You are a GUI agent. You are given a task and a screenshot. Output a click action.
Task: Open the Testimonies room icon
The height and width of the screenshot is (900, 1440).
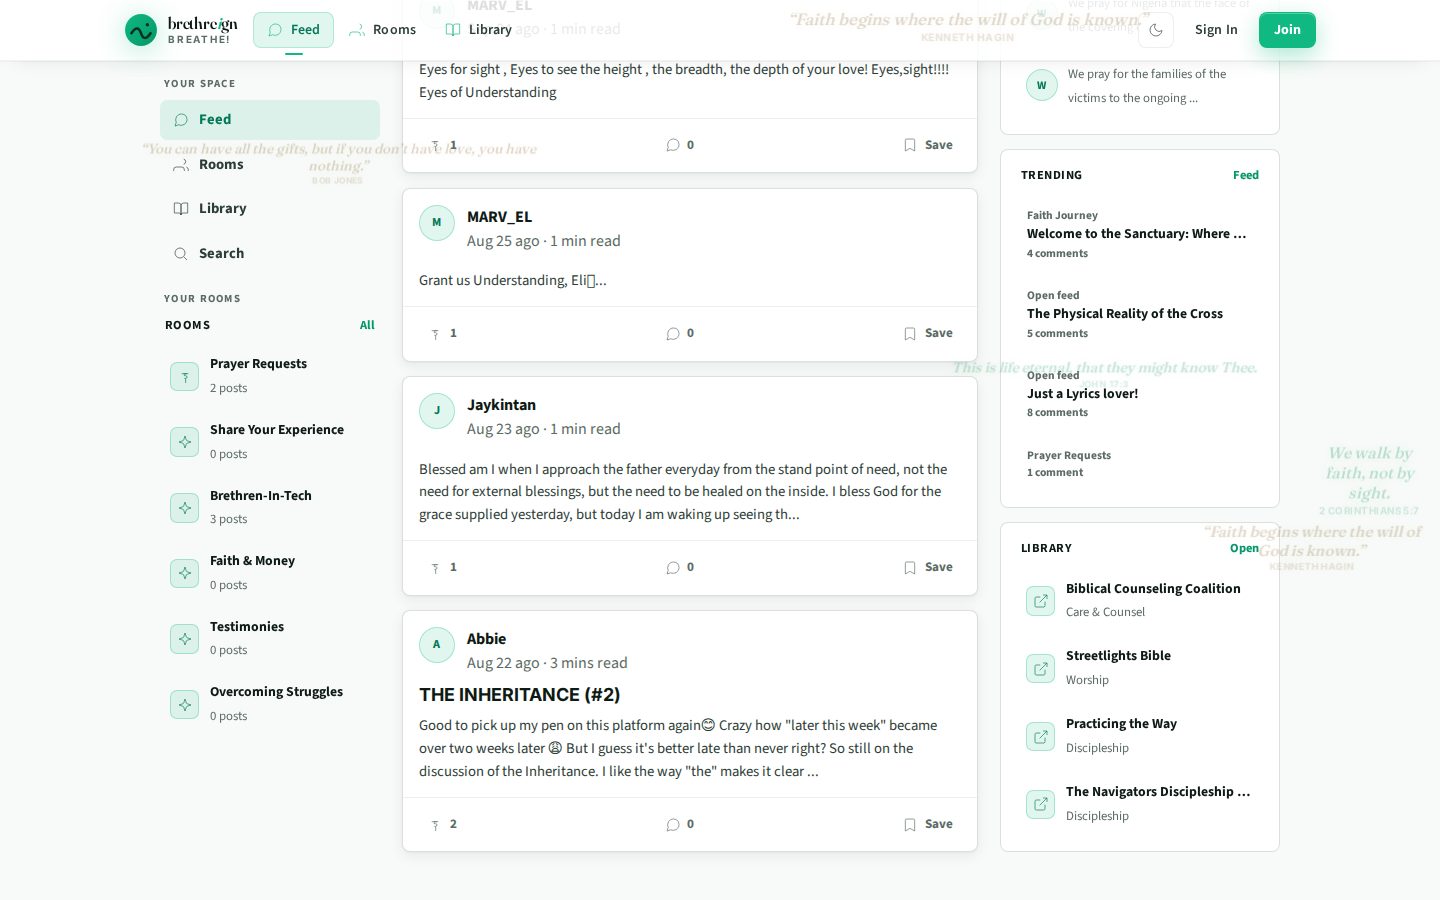click(185, 639)
